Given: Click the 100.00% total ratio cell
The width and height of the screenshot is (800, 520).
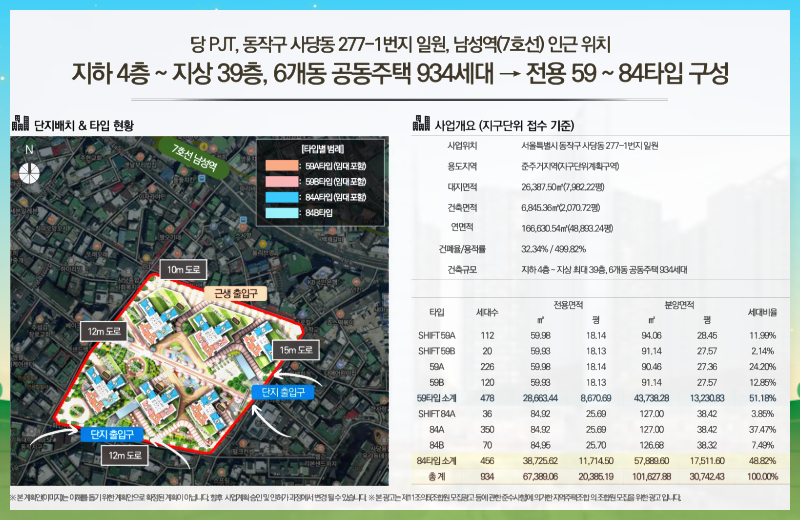Looking at the screenshot, I should 763,477.
